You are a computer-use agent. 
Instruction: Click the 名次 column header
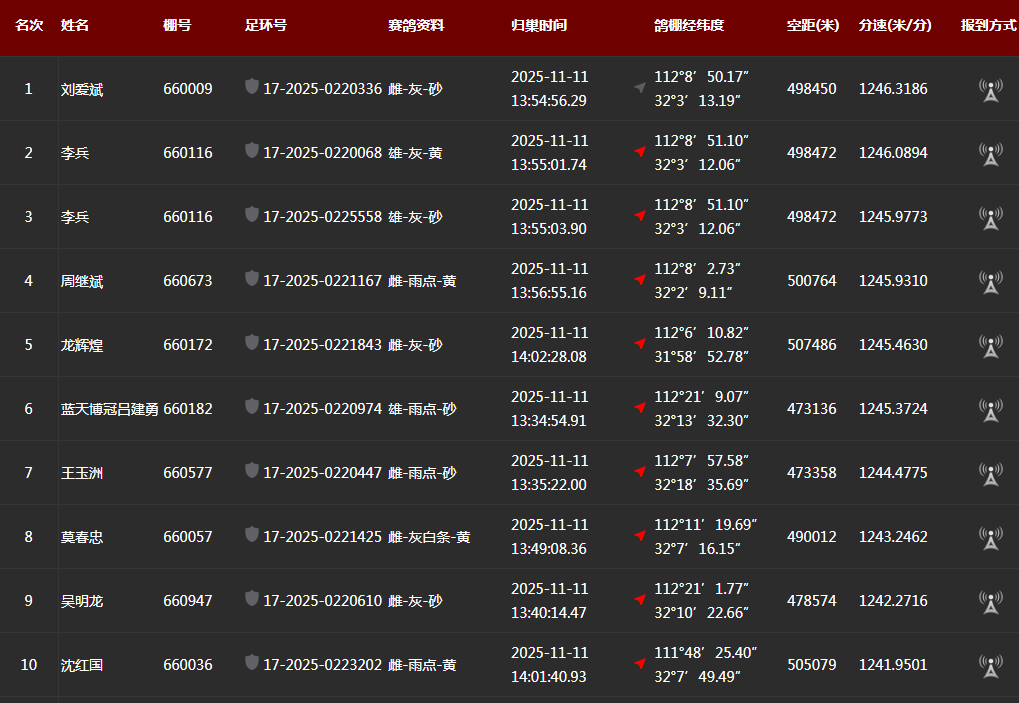(x=29, y=25)
